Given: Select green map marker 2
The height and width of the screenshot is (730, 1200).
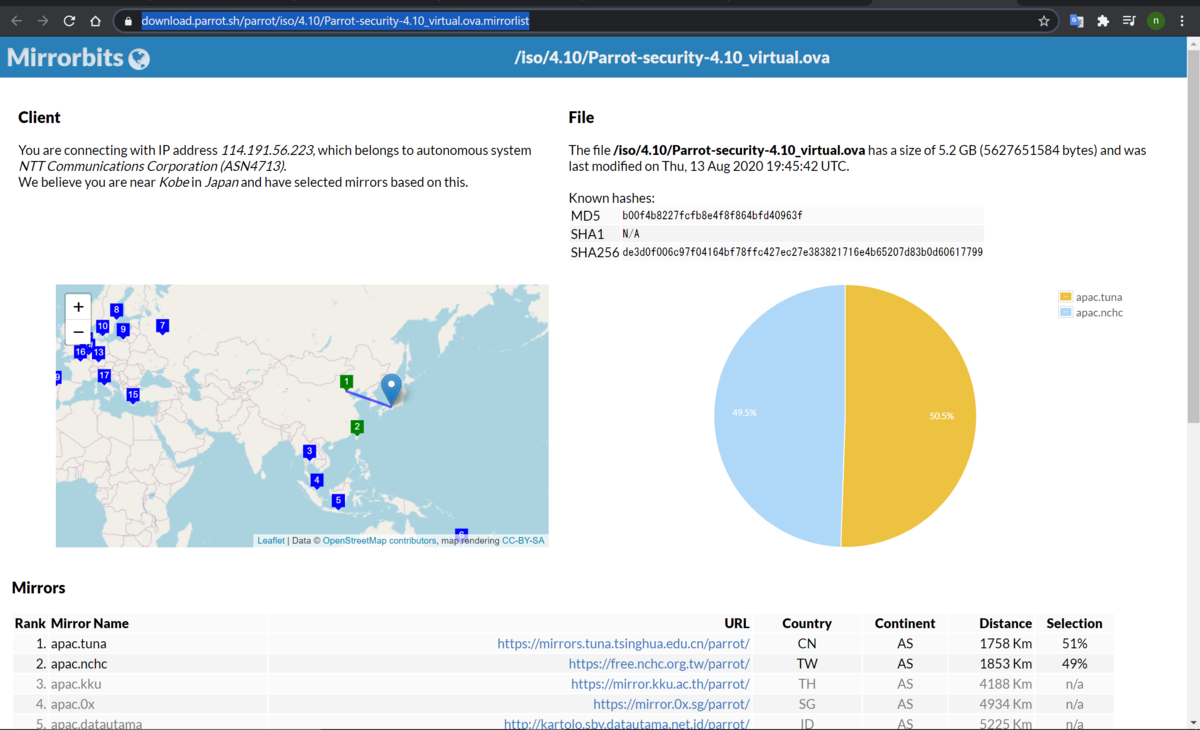Looking at the screenshot, I should point(357,427).
